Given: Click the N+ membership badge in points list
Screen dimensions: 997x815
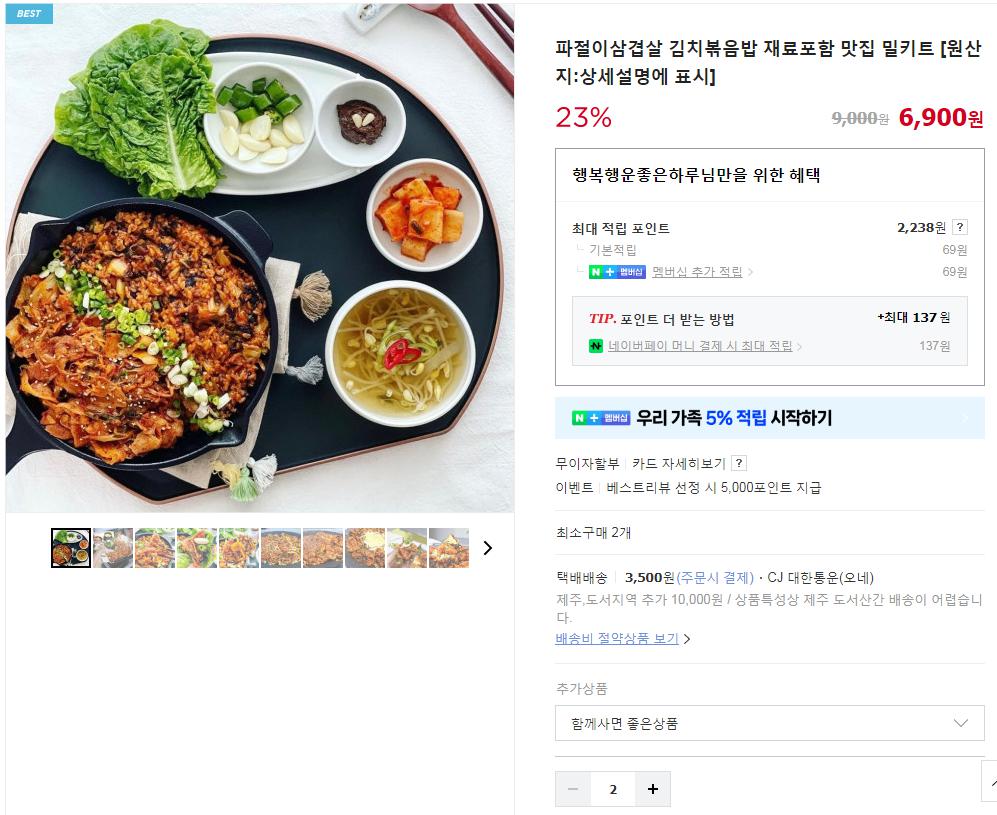Looking at the screenshot, I should click(617, 272).
